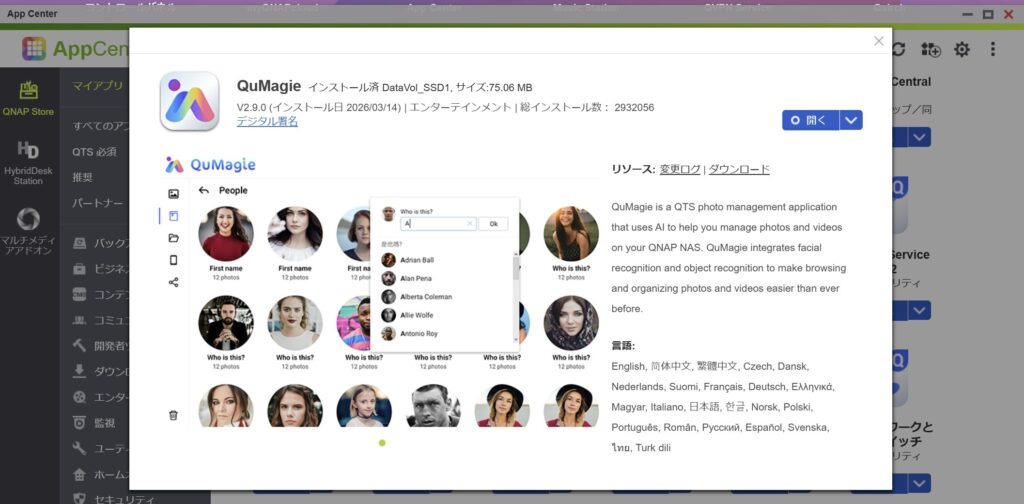This screenshot has height=504, width=1024.
Task: Select the セキュリティ category
Action: point(125,499)
